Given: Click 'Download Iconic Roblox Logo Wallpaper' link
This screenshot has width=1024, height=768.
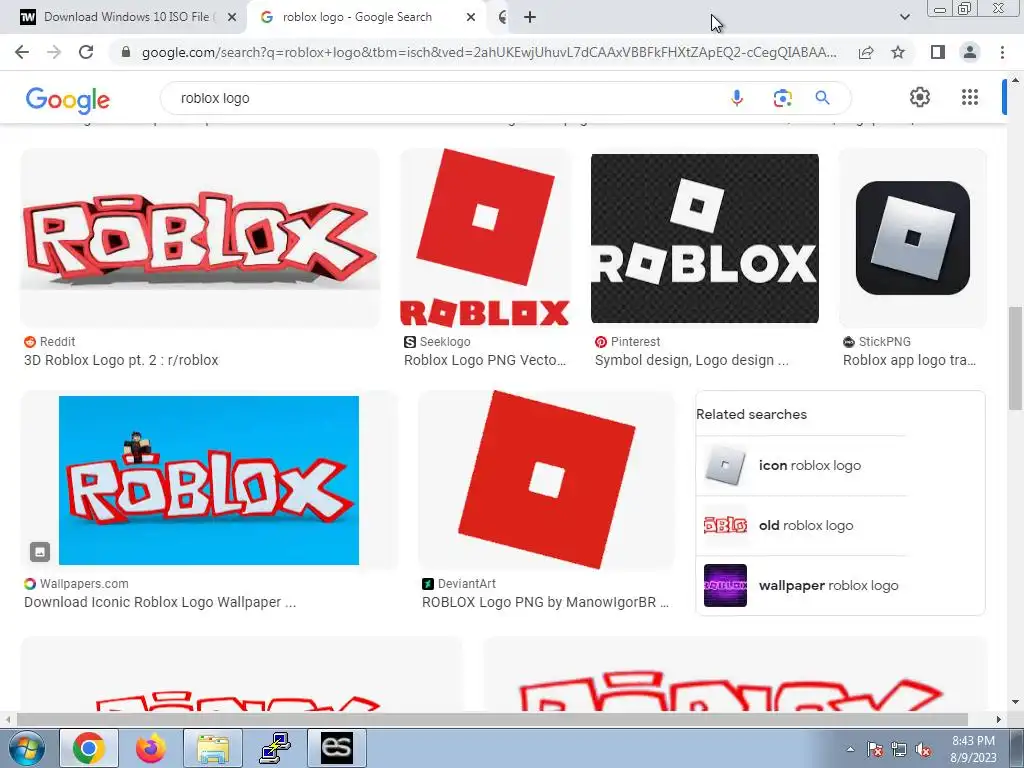Looking at the screenshot, I should 160,602.
